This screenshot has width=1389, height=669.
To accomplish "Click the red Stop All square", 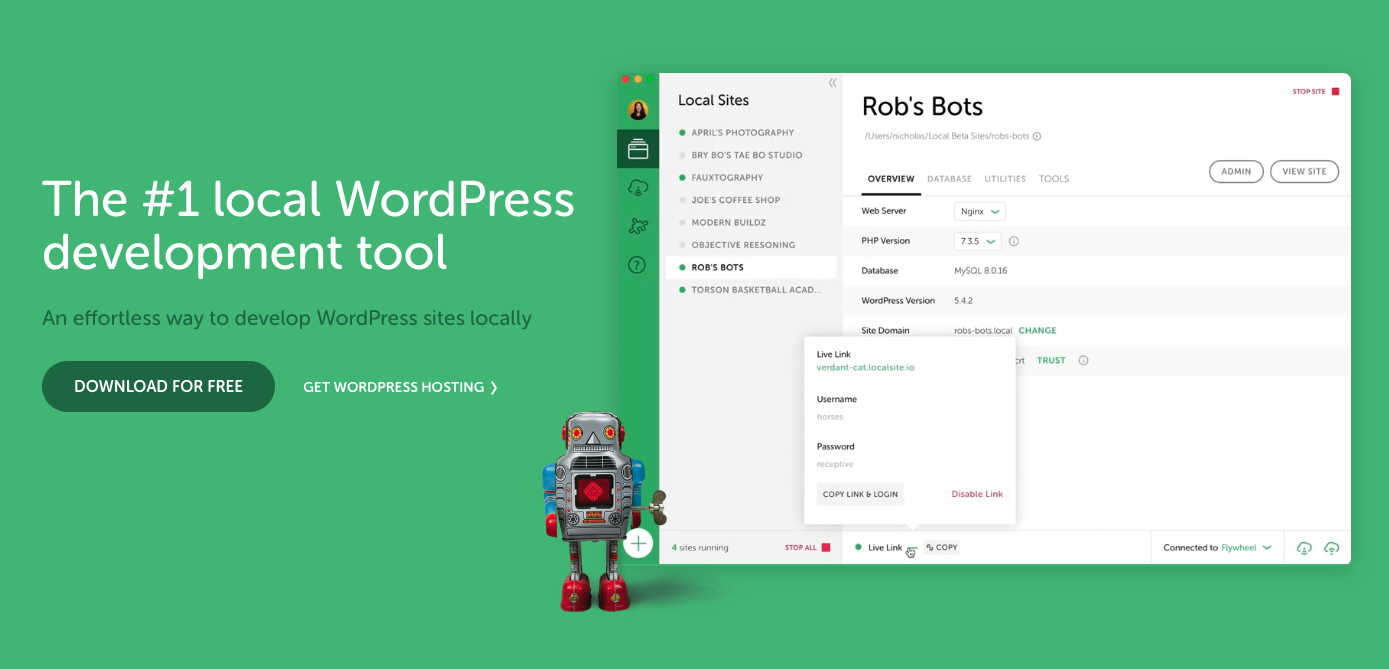I will point(826,547).
